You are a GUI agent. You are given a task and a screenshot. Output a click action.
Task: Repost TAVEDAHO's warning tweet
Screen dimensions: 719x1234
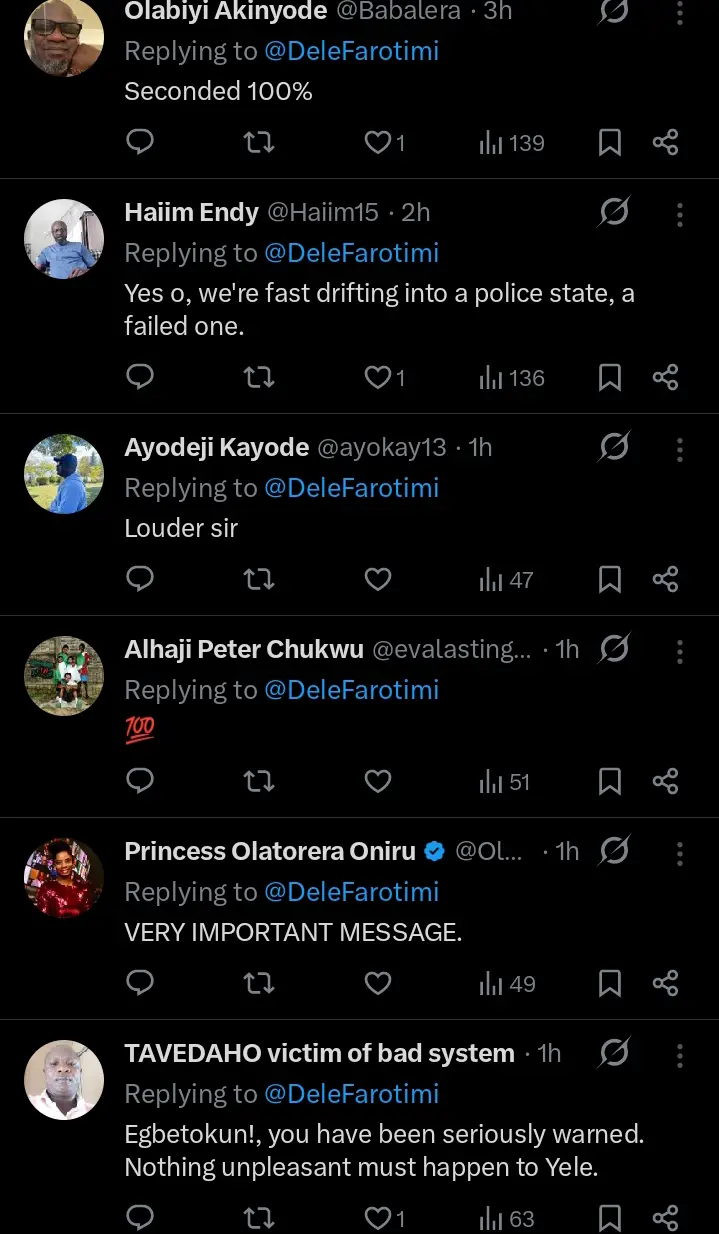[259, 1218]
